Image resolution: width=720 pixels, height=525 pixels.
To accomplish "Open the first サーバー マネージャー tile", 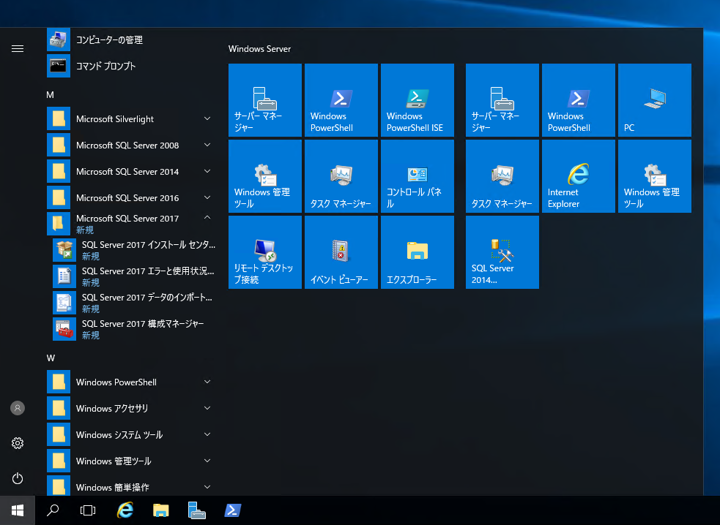I will tap(265, 100).
